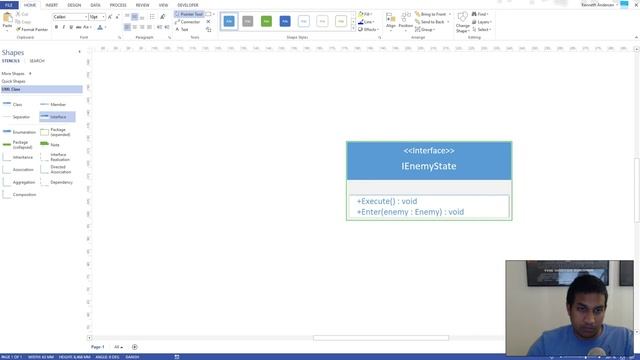This screenshot has height=360, width=640.
Task: Select the Separator shape
Action: pos(16,117)
